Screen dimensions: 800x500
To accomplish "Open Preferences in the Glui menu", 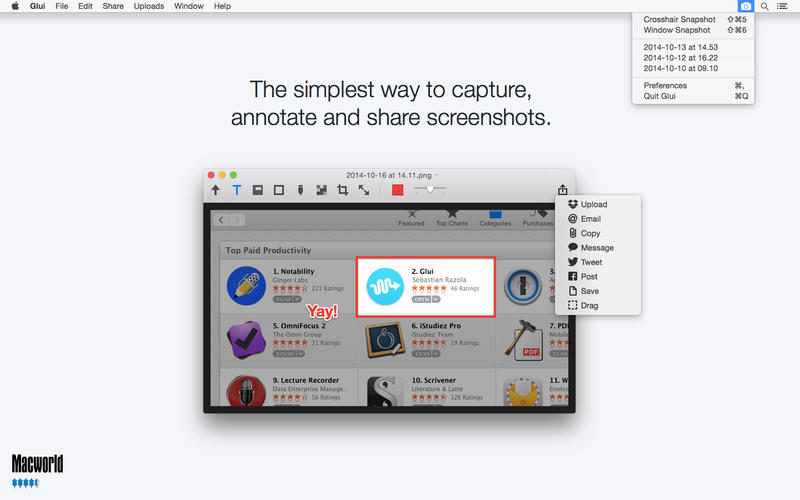I will pos(665,85).
